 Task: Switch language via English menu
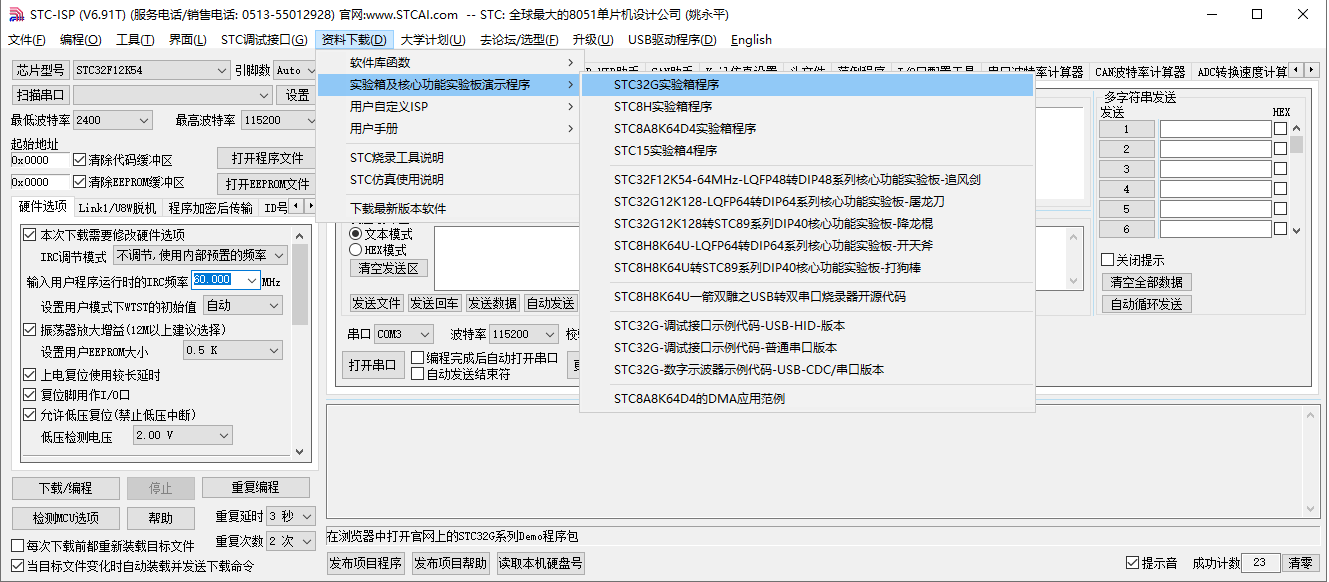point(751,40)
